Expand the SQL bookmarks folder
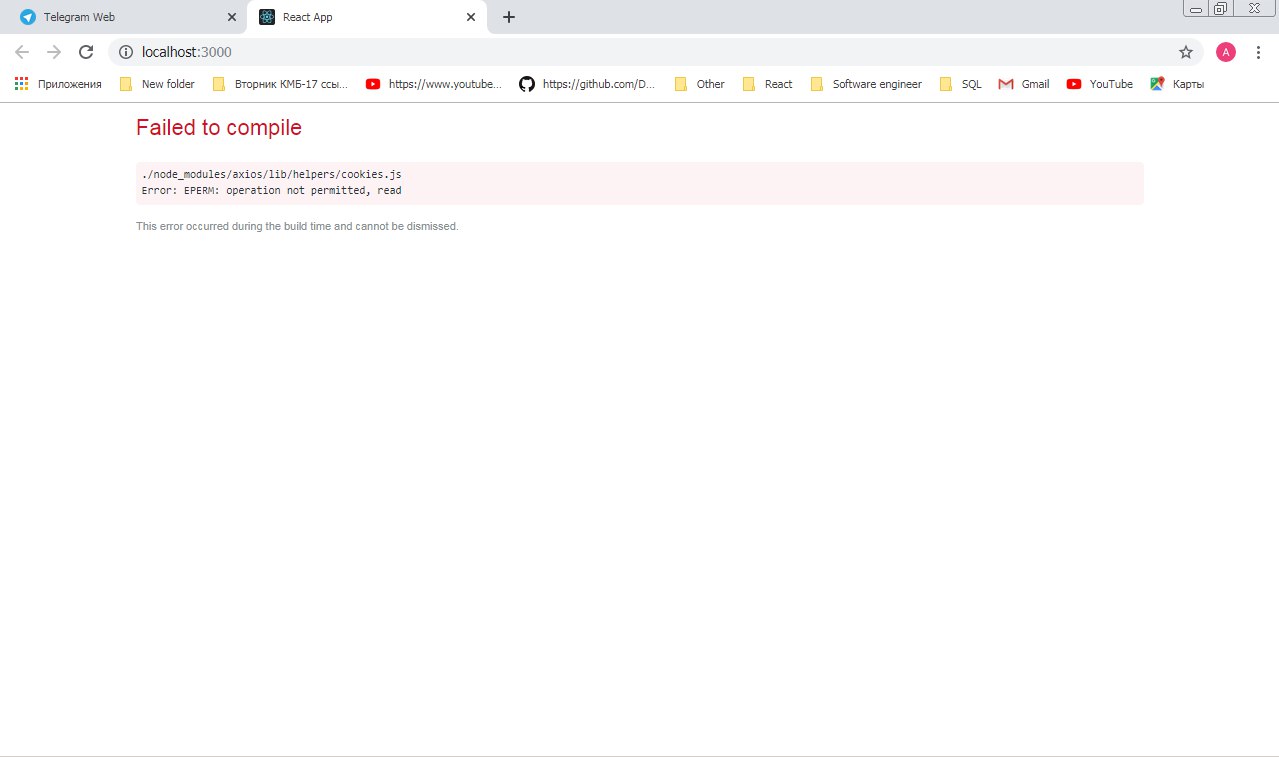The width and height of the screenshot is (1279, 757). (961, 84)
